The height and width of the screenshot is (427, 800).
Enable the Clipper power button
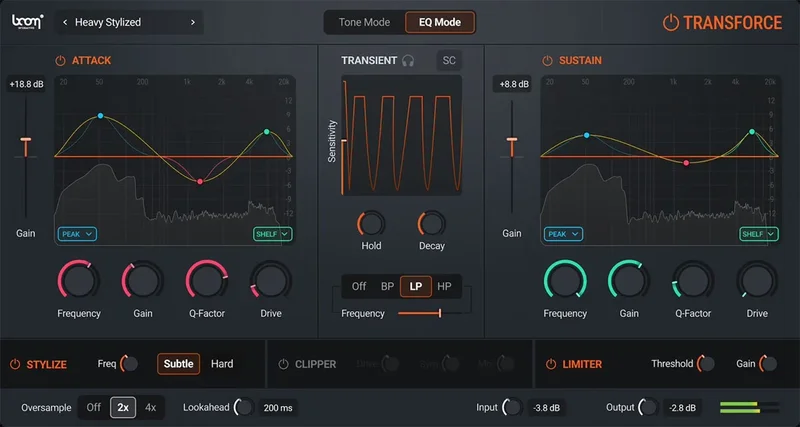click(283, 364)
